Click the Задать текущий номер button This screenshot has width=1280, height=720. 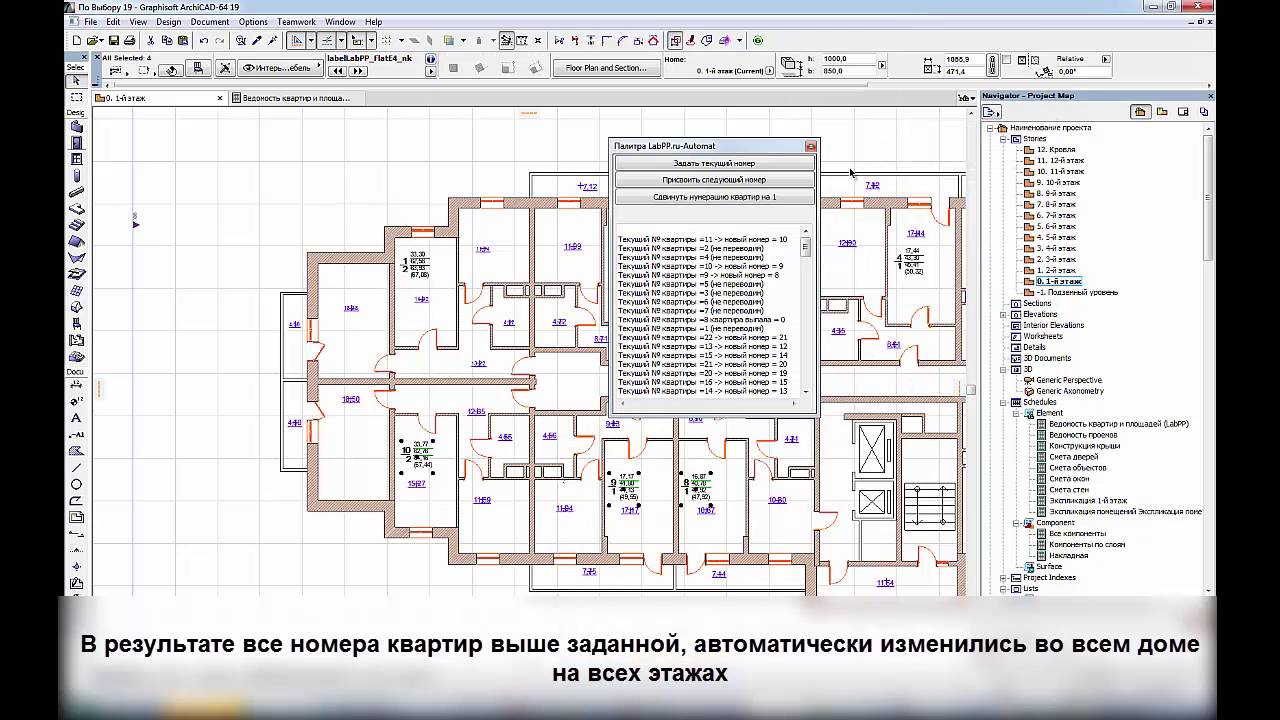714,163
